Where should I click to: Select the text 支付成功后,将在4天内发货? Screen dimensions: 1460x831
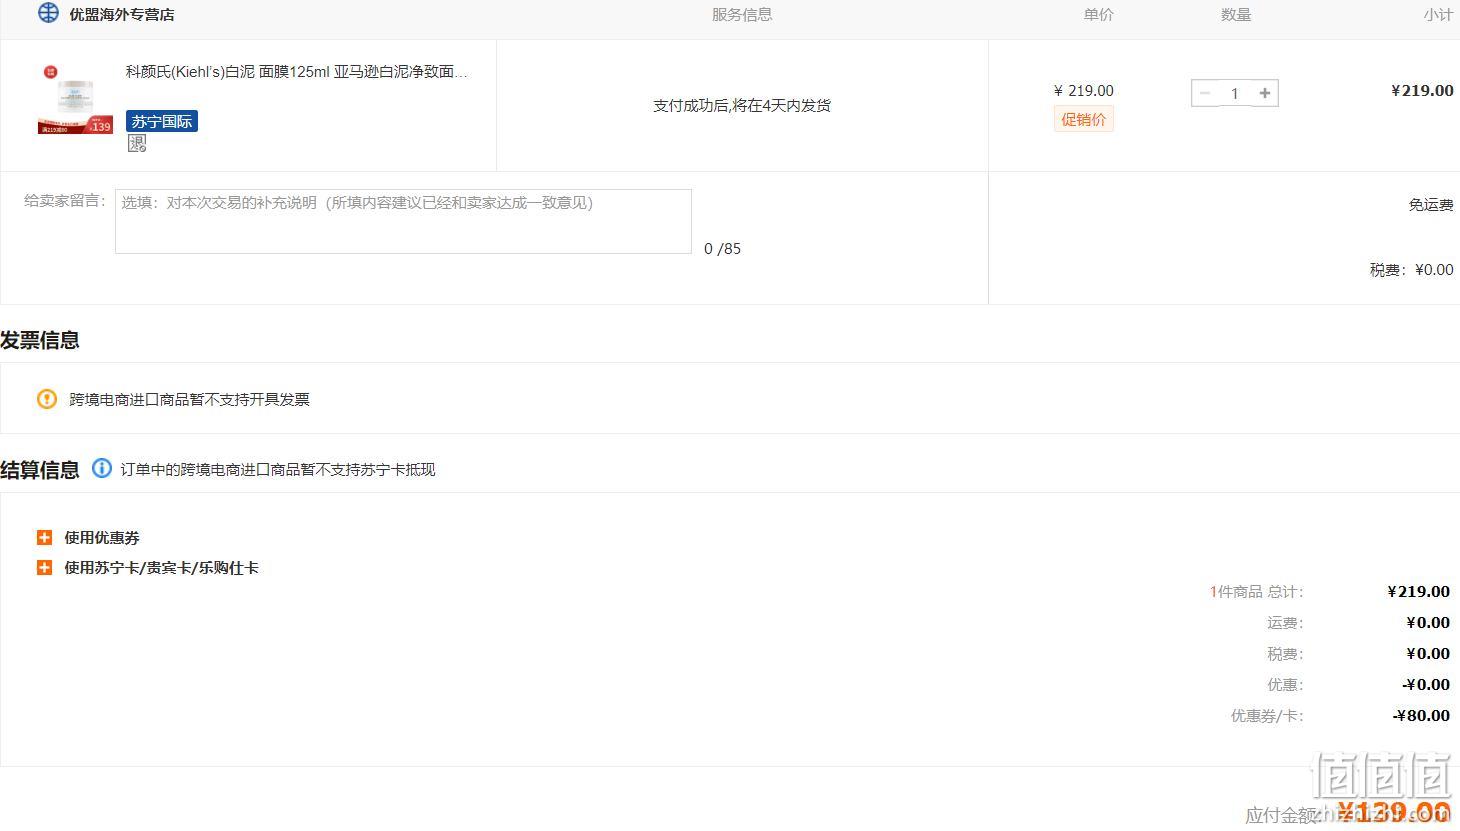pyautogui.click(x=742, y=106)
